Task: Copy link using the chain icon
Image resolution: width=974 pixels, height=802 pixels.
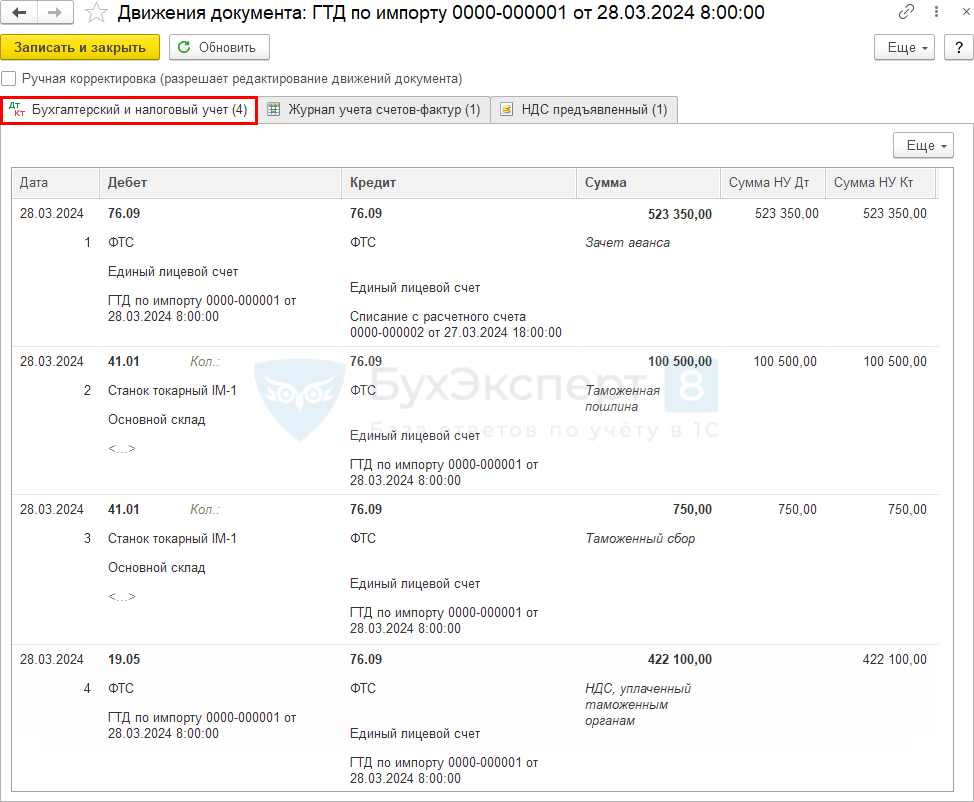Action: [x=906, y=13]
